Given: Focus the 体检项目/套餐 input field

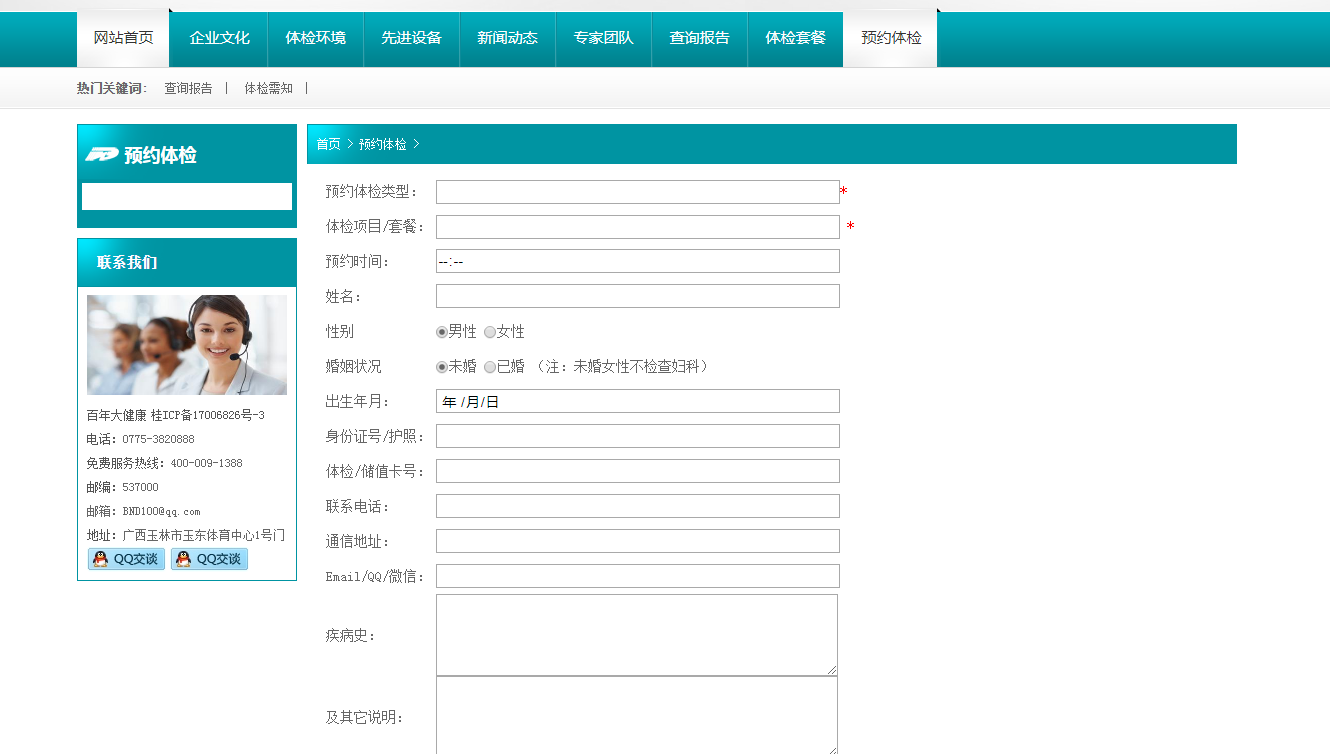Looking at the screenshot, I should [637, 227].
